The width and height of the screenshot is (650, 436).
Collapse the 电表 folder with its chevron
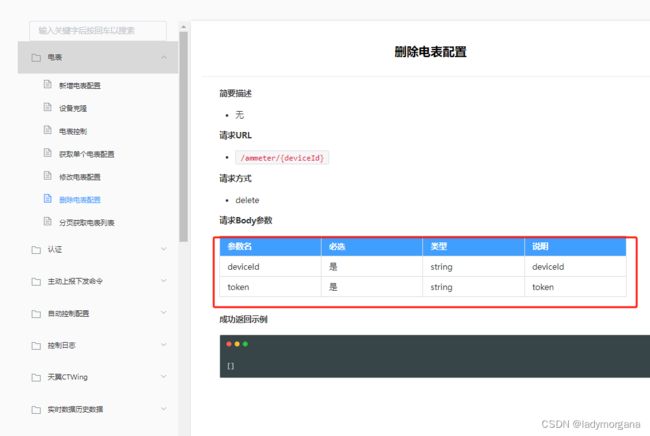tap(164, 57)
